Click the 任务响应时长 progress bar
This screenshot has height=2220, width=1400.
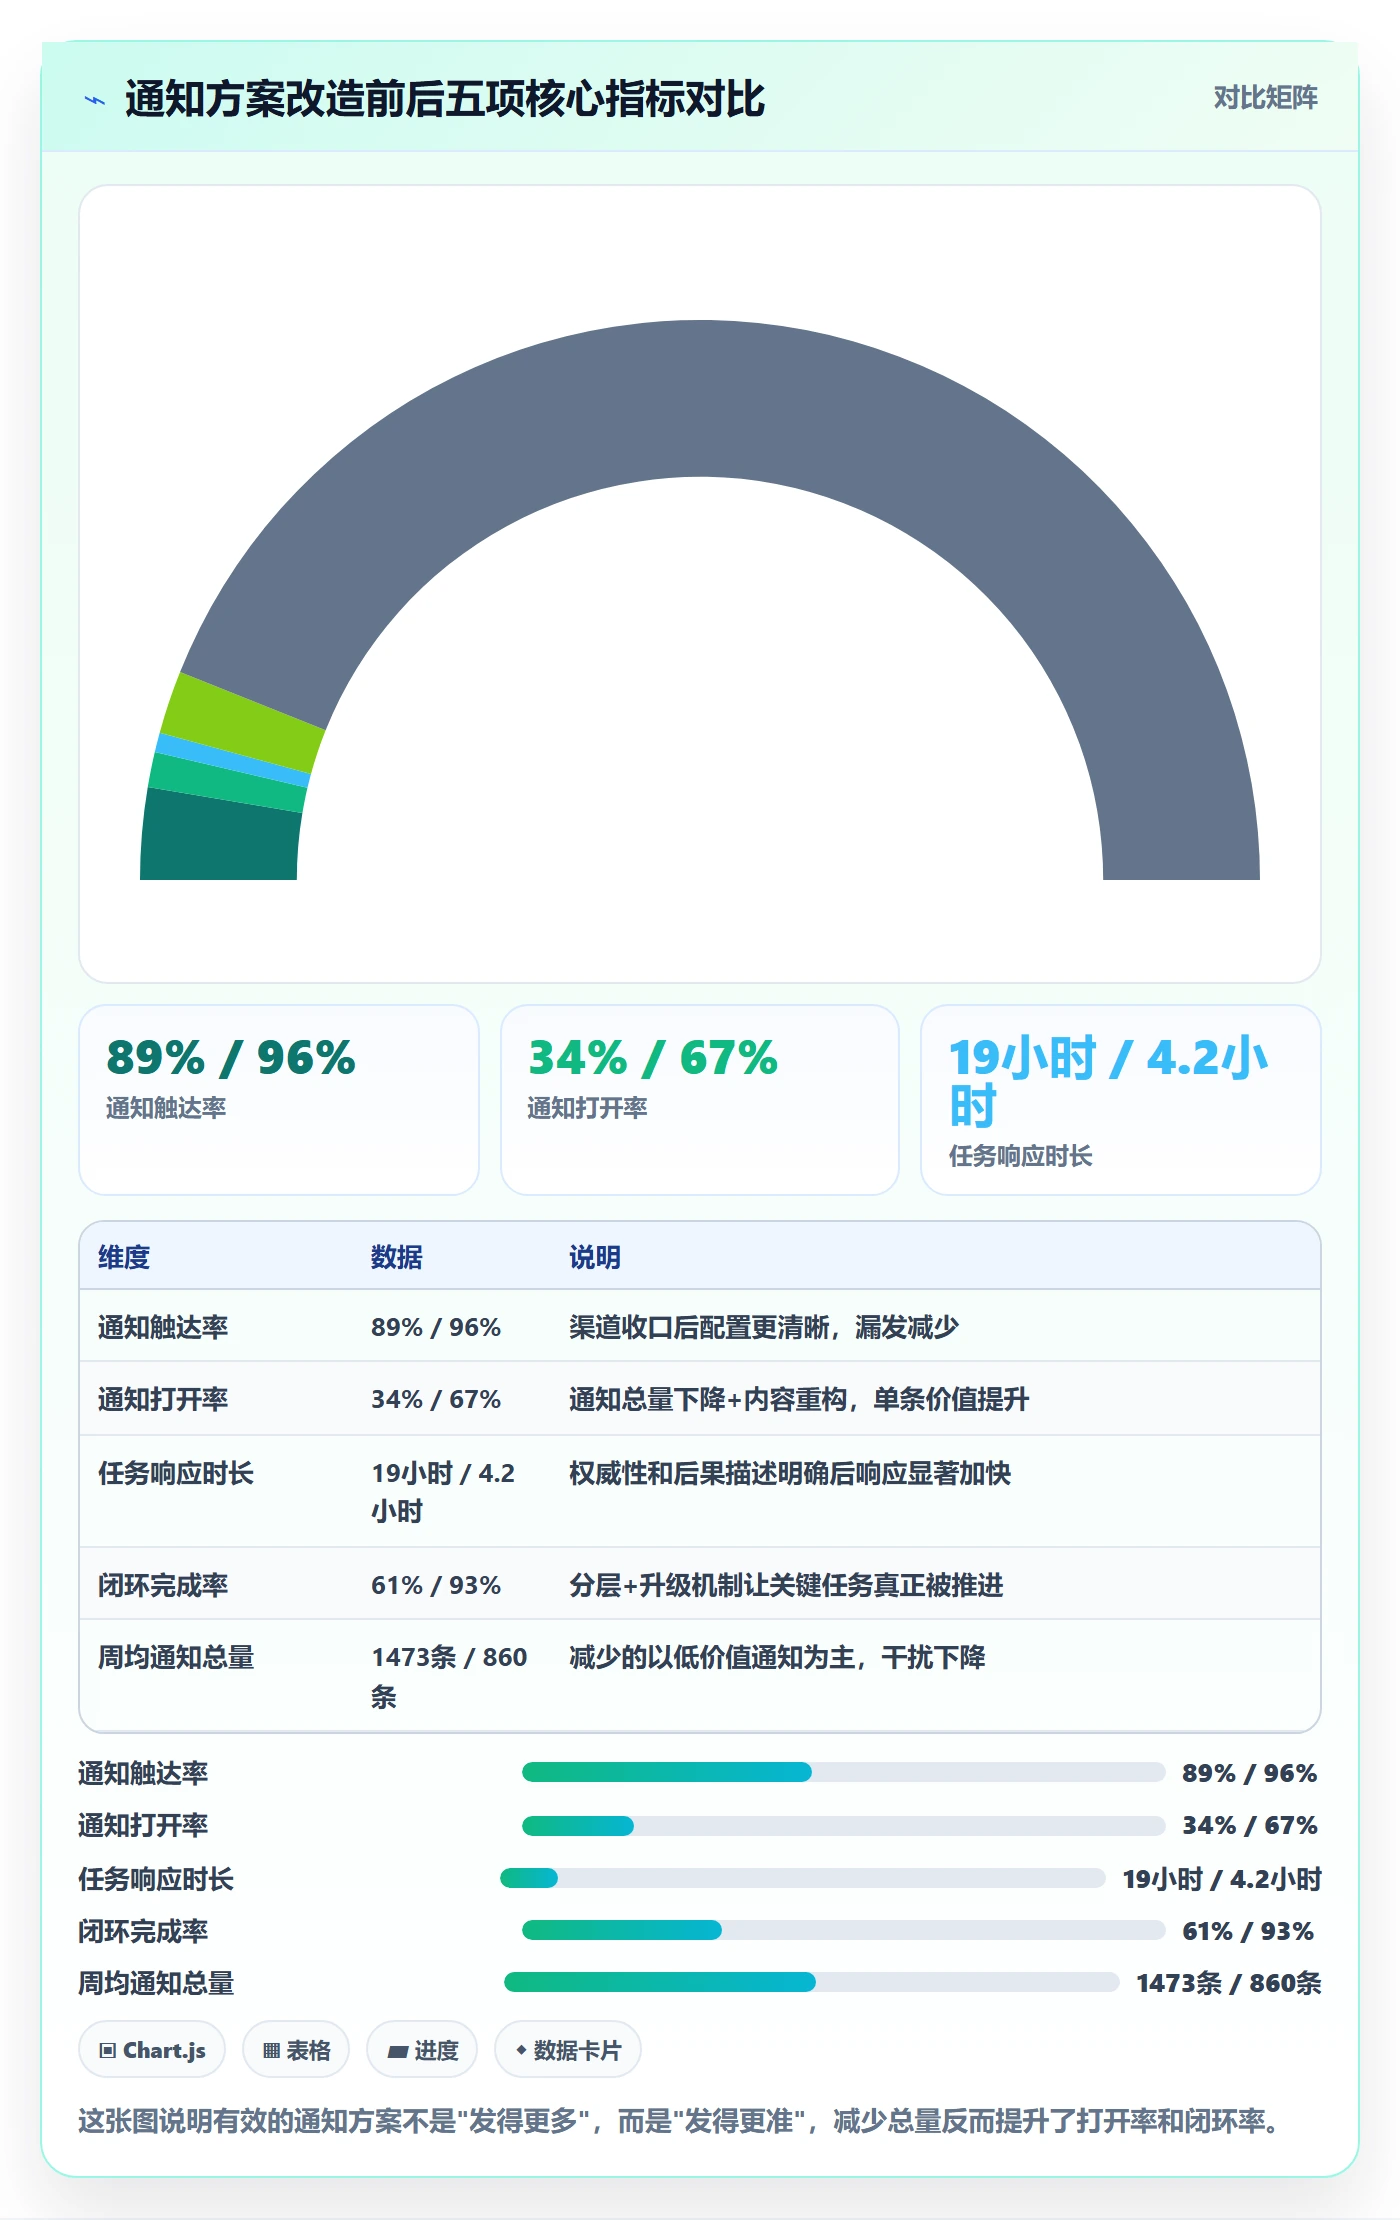(x=802, y=1878)
